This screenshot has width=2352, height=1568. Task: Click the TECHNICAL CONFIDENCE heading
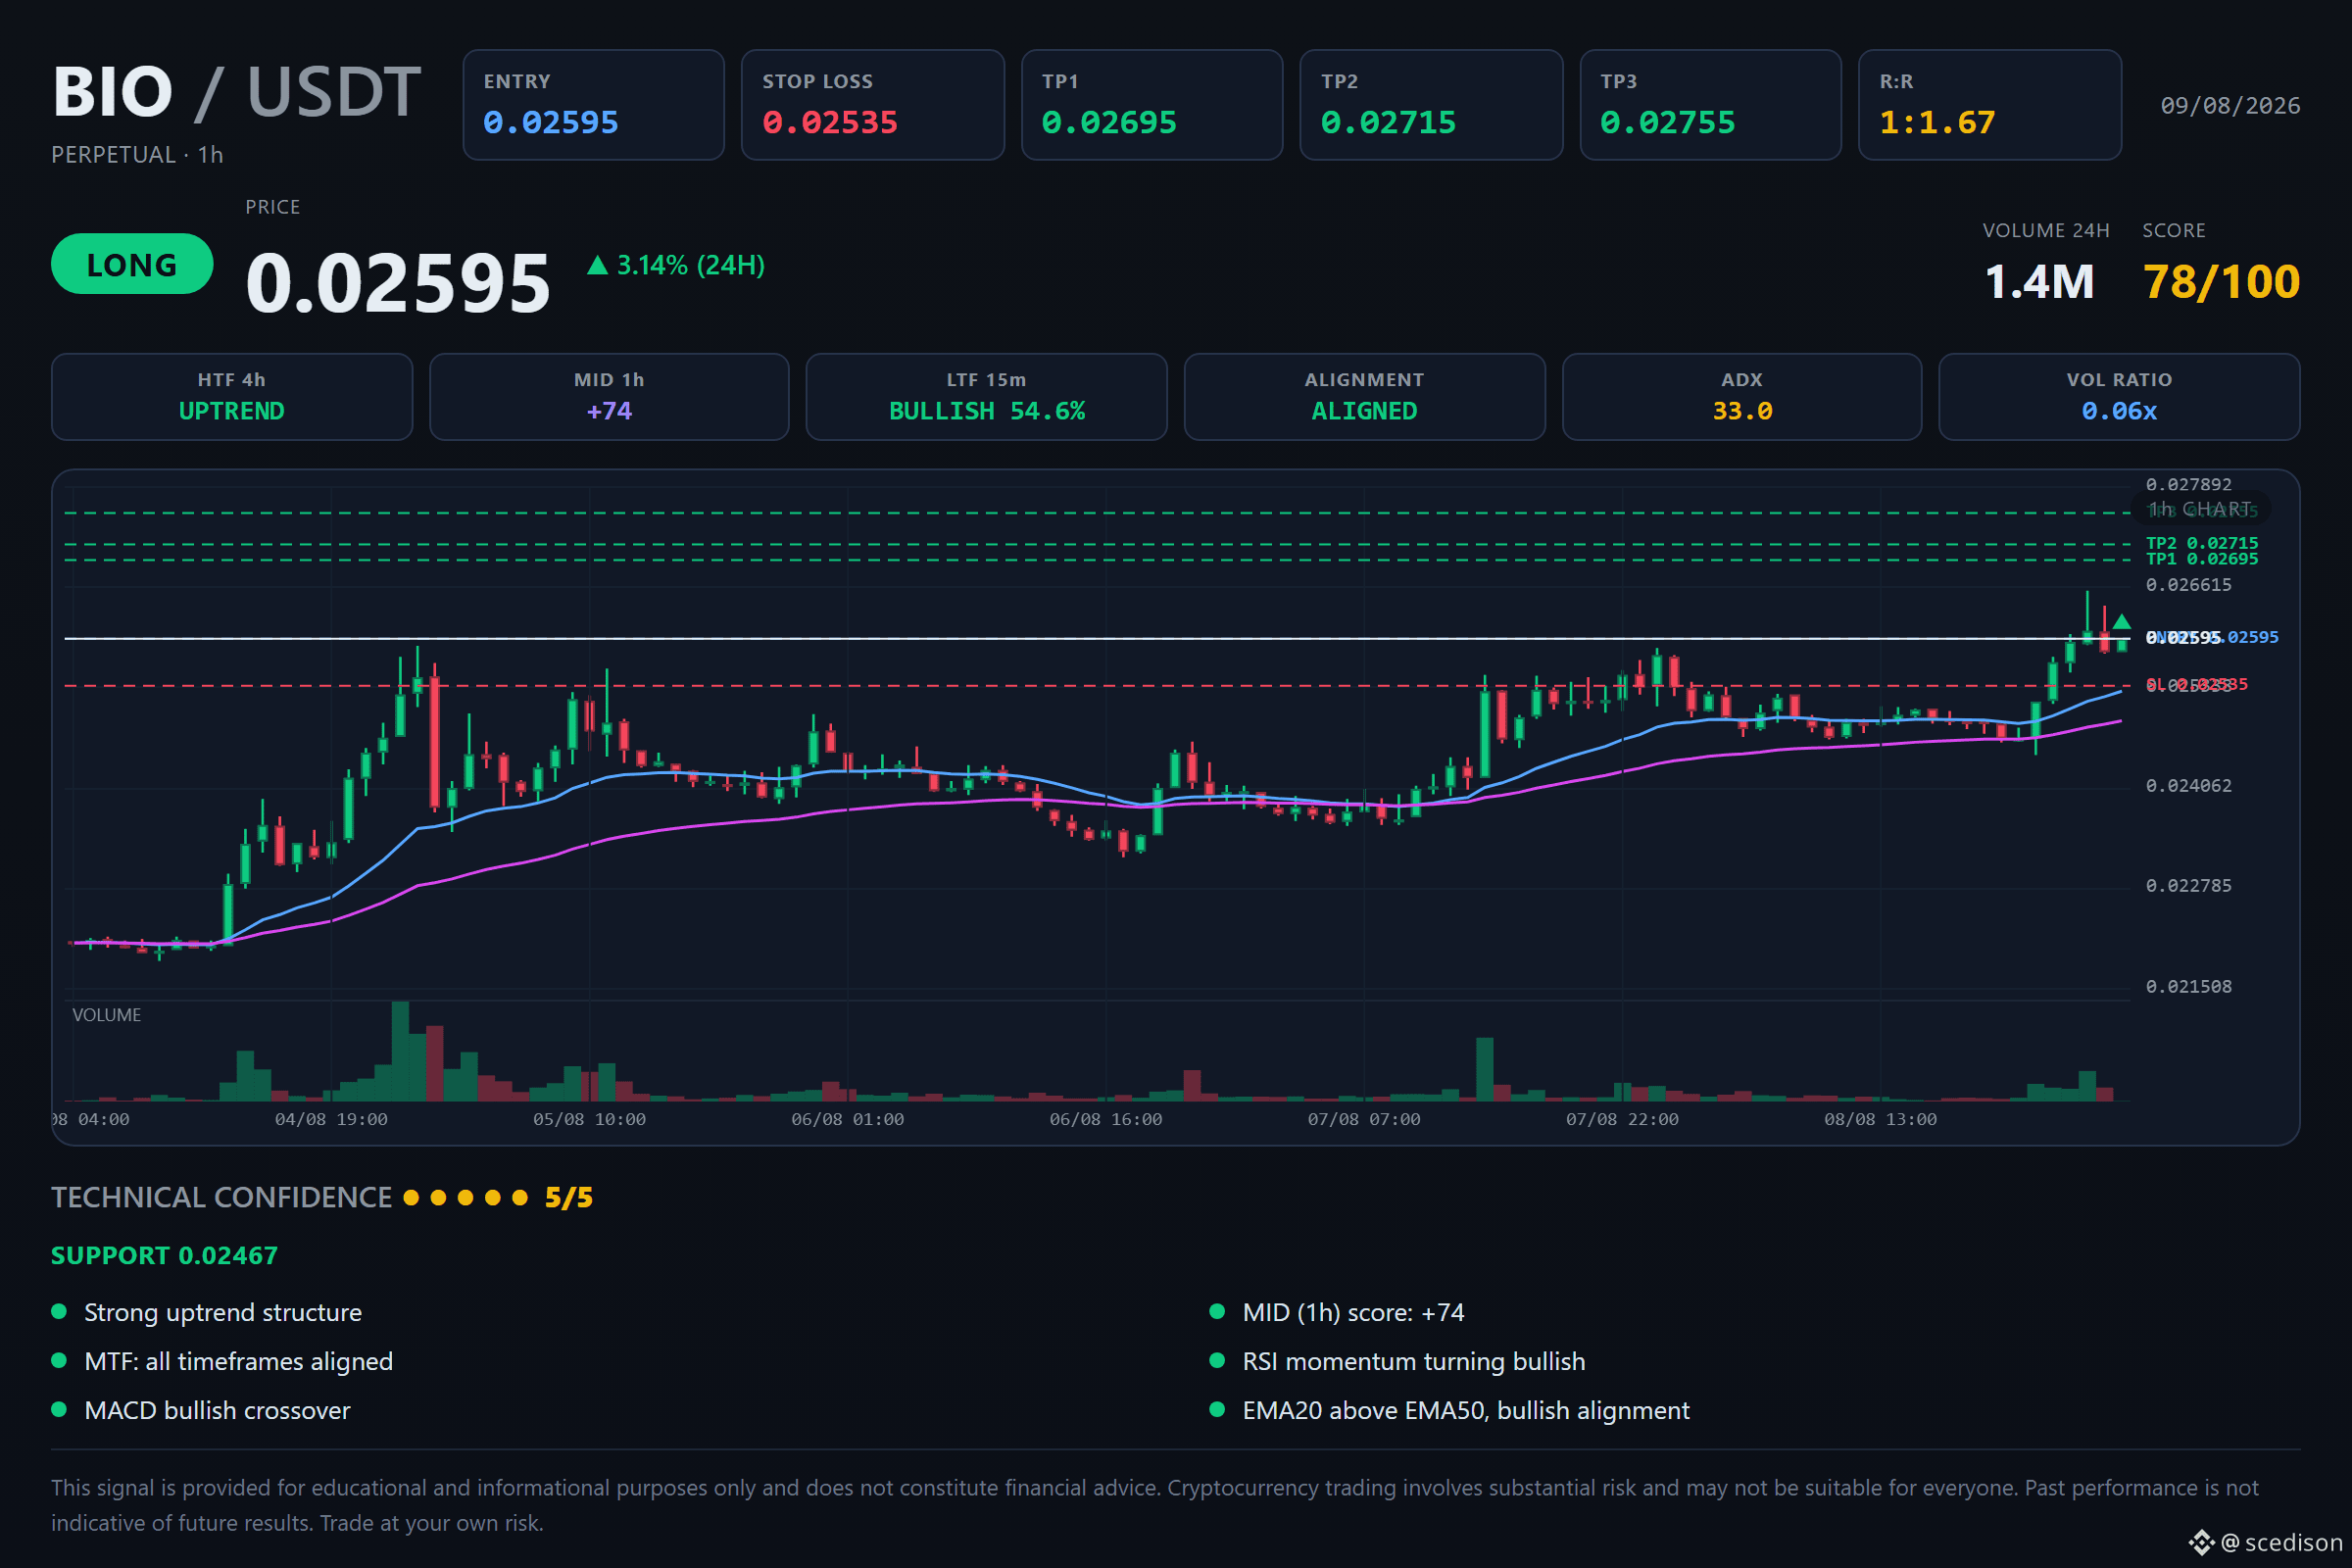pyautogui.click(x=221, y=1198)
